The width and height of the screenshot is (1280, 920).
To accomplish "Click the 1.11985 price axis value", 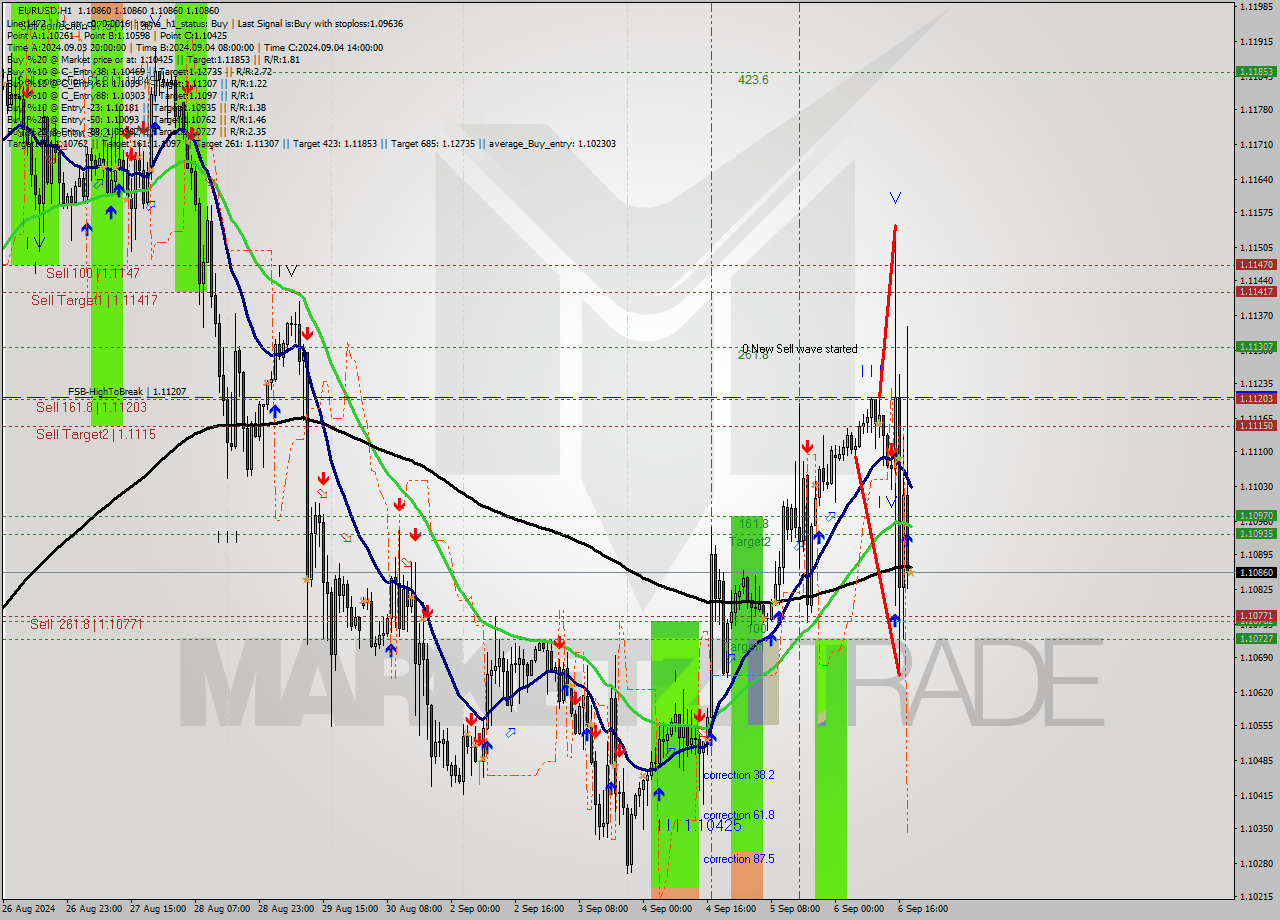I will point(1256,7).
